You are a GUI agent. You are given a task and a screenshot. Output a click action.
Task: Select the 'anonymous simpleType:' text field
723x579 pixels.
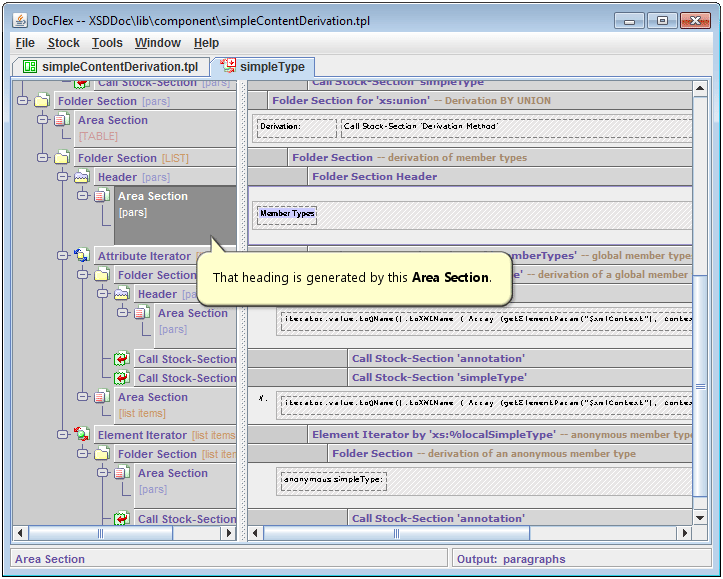tap(334, 481)
